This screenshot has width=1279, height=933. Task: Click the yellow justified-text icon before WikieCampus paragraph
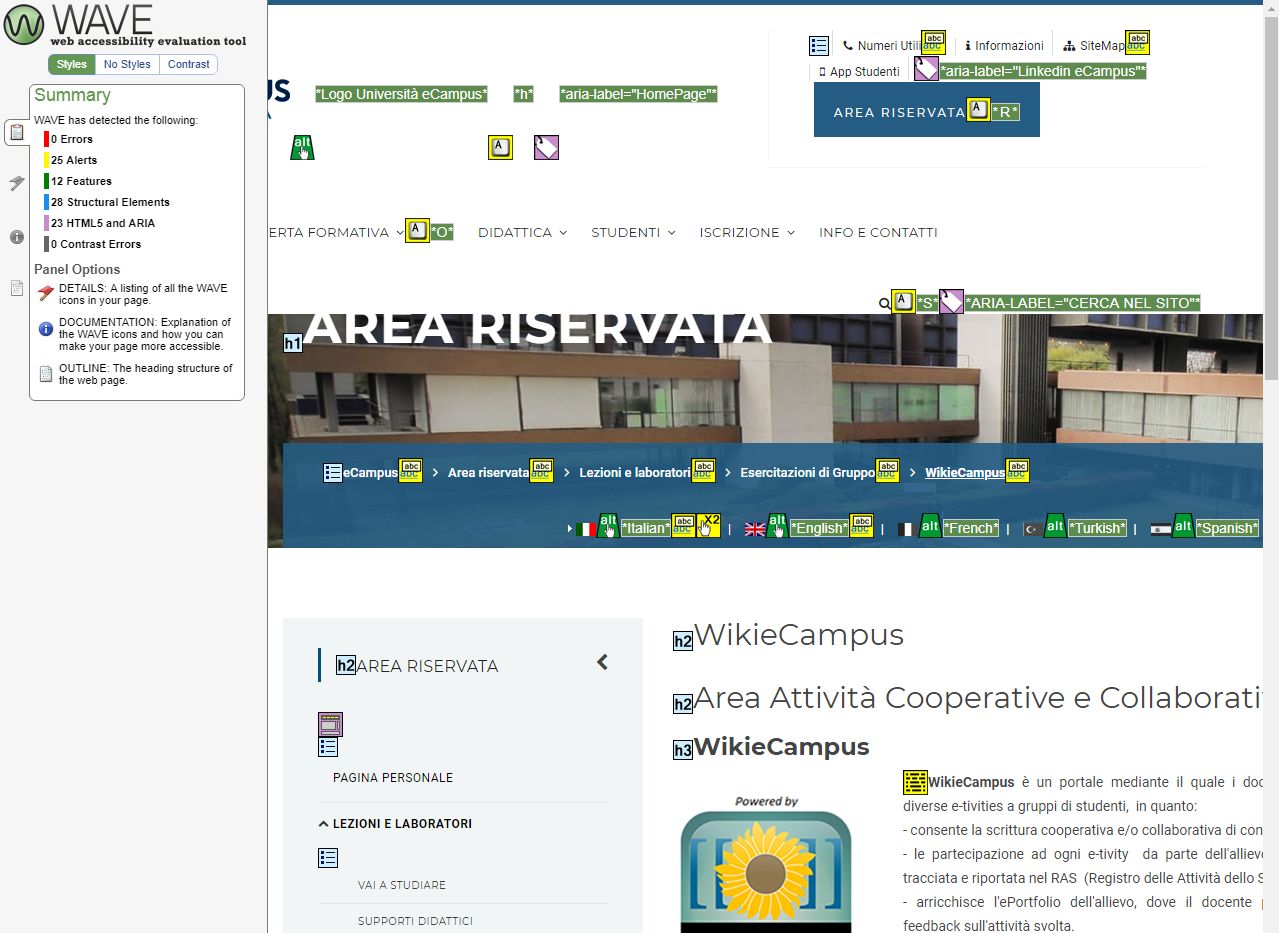(x=915, y=782)
